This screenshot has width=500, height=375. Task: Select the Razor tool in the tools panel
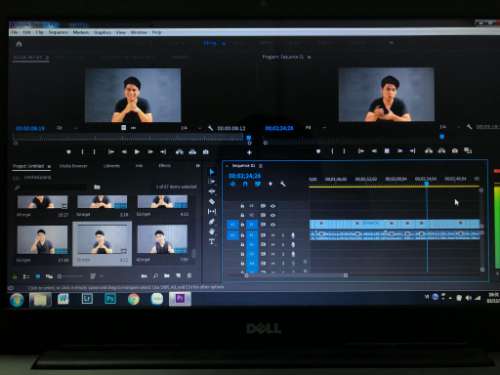pyautogui.click(x=212, y=201)
